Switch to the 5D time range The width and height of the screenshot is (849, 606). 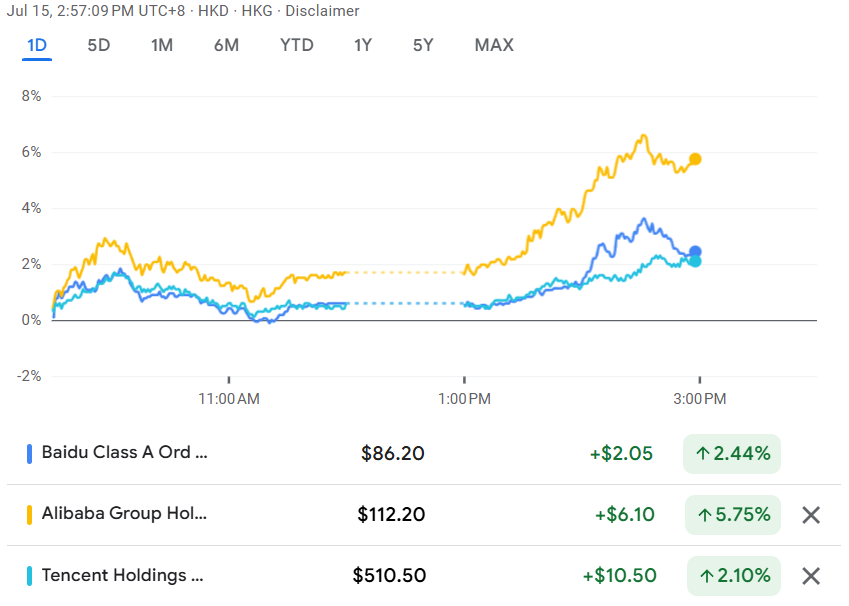(x=99, y=45)
